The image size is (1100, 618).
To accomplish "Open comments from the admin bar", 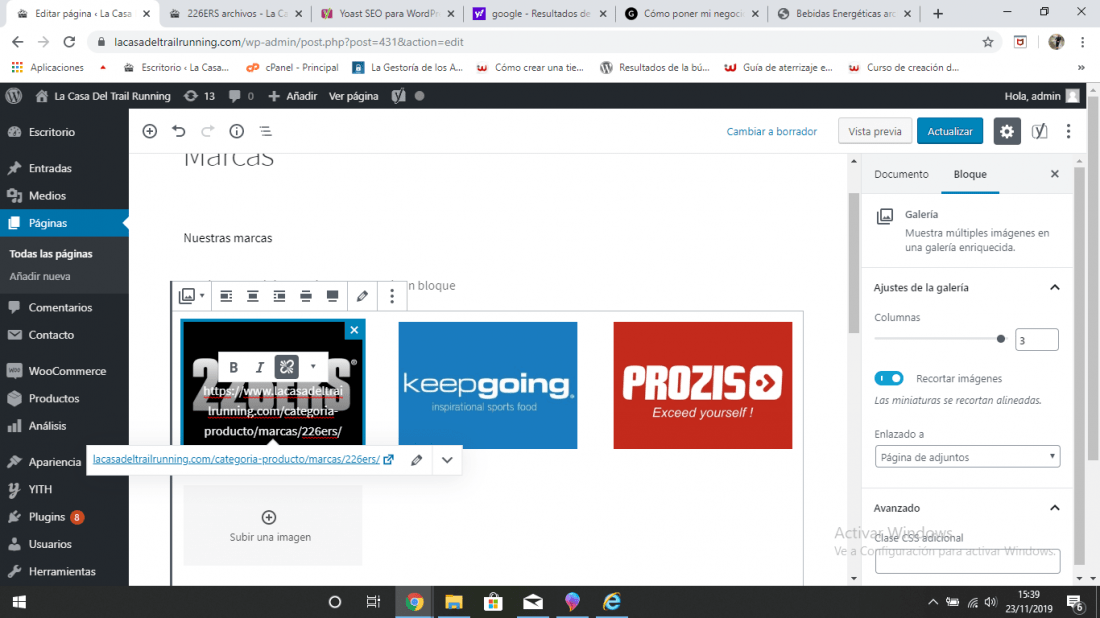I will click(x=241, y=96).
